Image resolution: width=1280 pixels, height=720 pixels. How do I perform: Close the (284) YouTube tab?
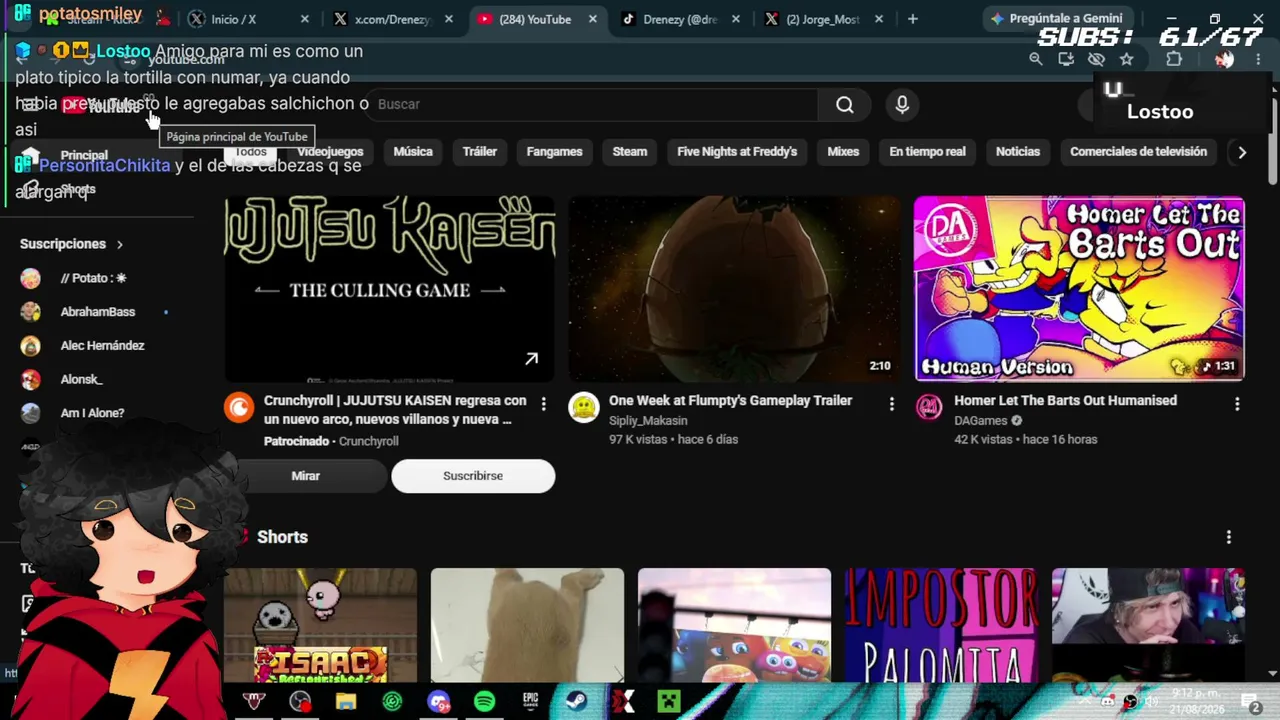593,19
